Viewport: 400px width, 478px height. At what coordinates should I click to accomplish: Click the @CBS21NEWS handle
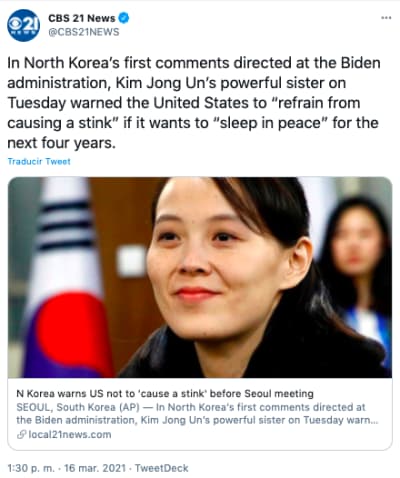84,32
